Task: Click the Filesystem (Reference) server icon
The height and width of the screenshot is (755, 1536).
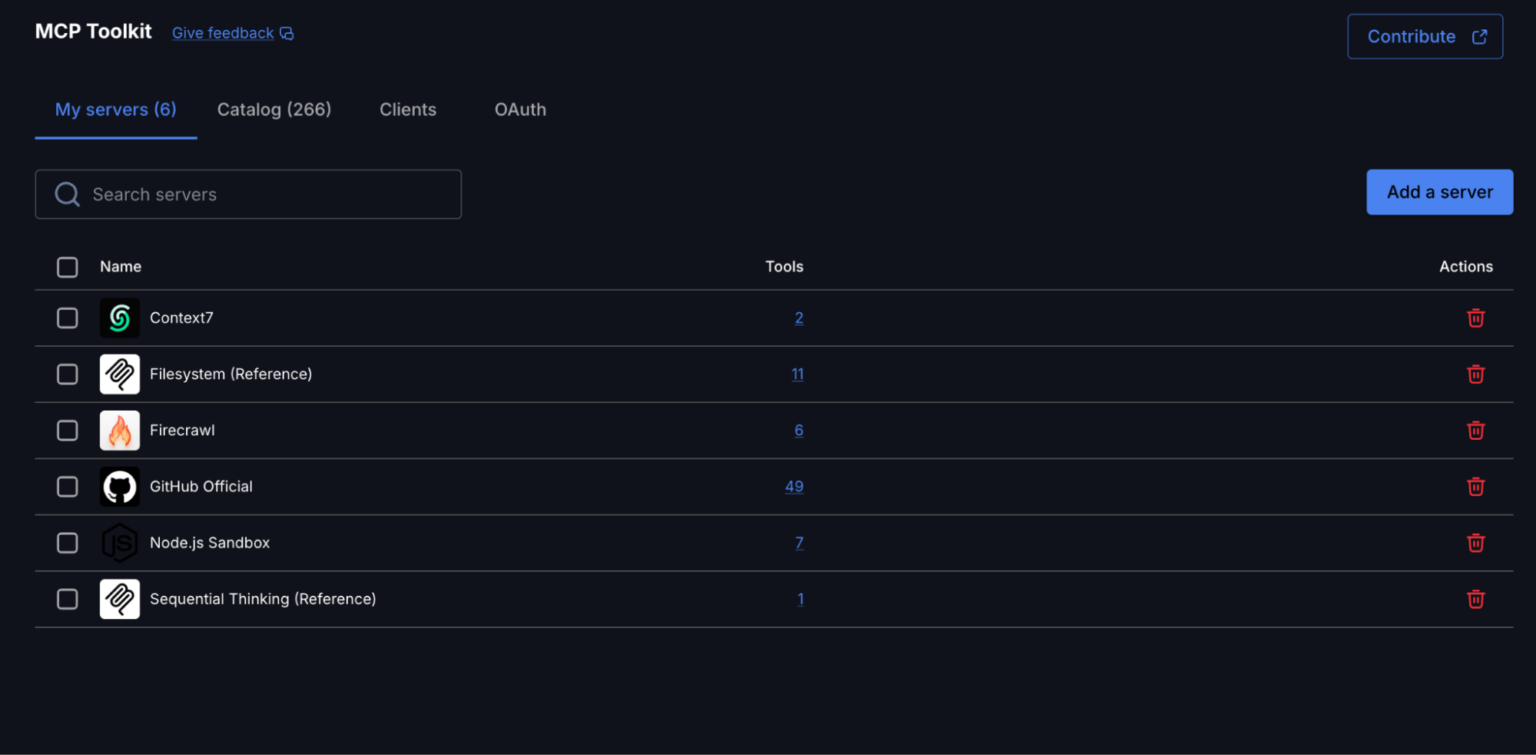Action: pyautogui.click(x=119, y=374)
